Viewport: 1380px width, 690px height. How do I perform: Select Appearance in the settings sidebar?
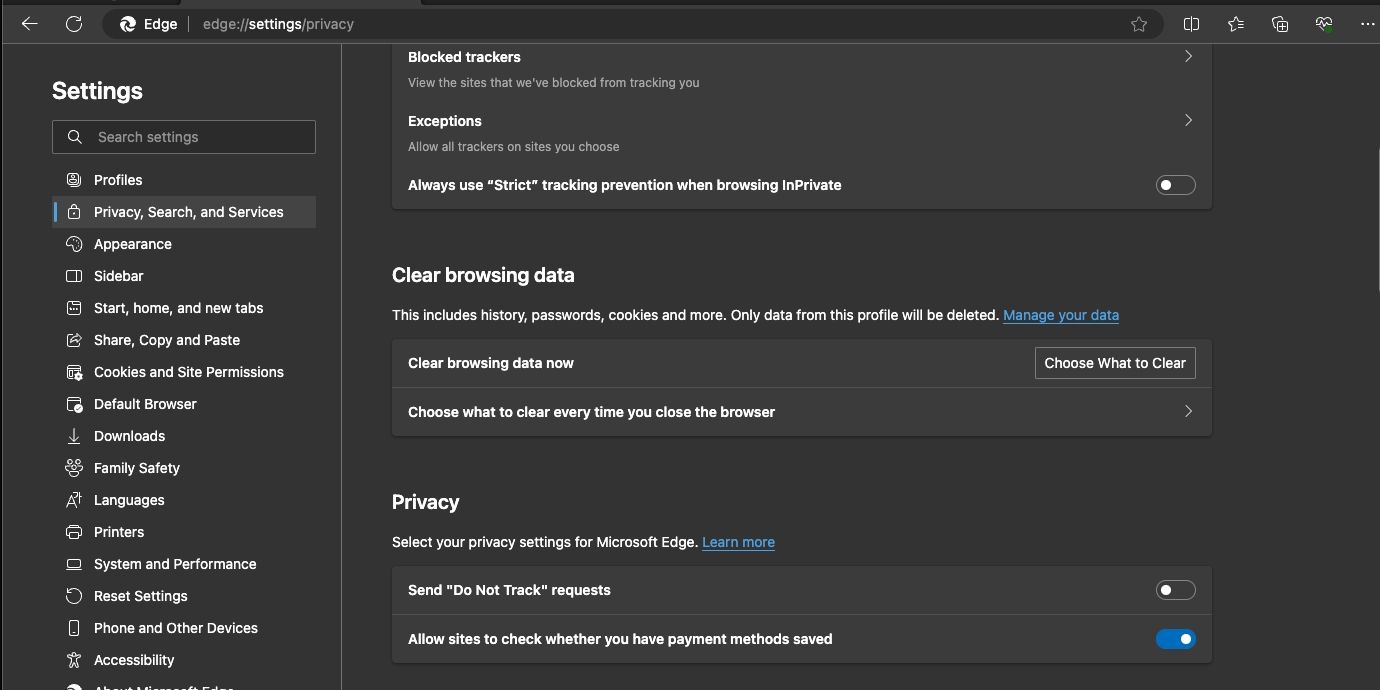pyautogui.click(x=132, y=243)
